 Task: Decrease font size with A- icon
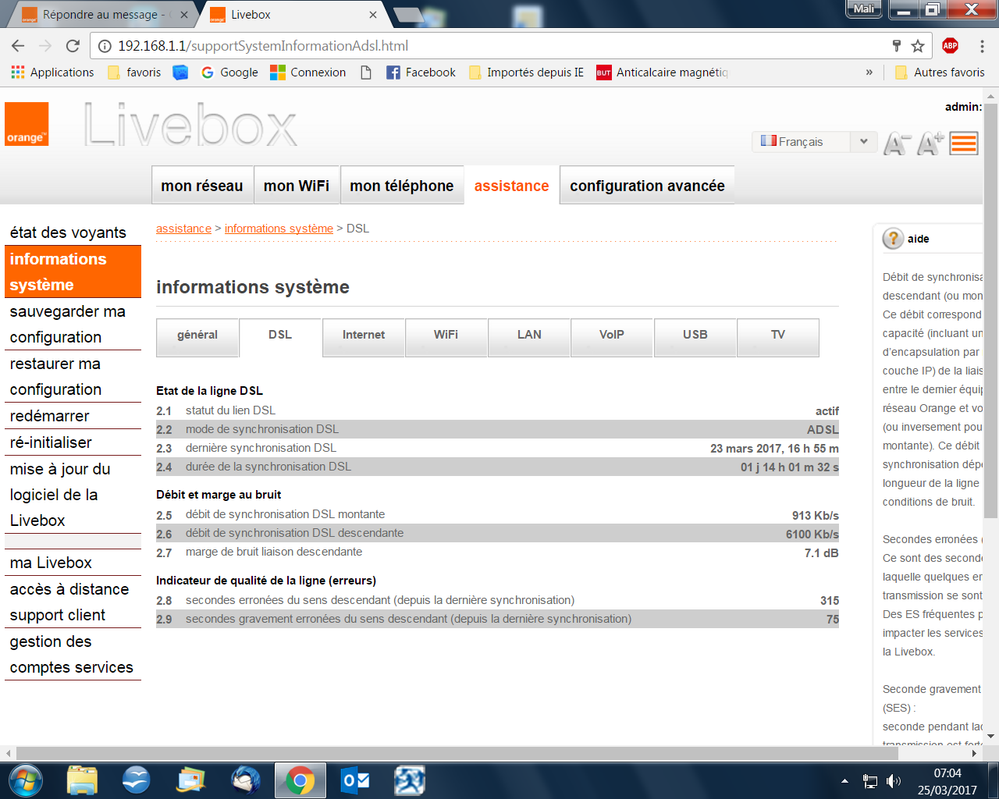pos(896,143)
